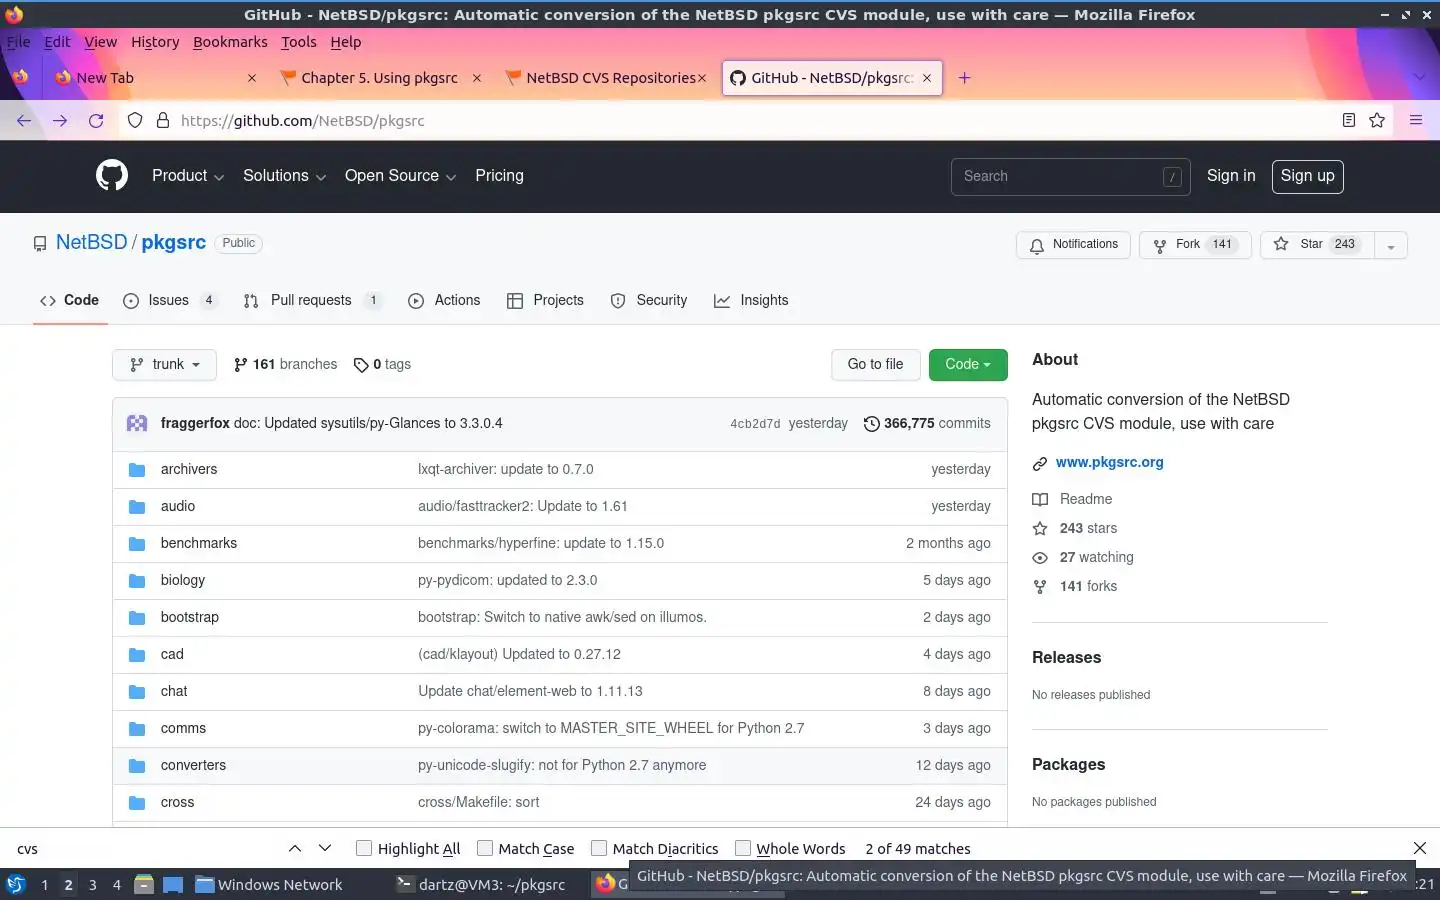
Task: Switch to workspace 3 in taskbar
Action: (x=93, y=884)
